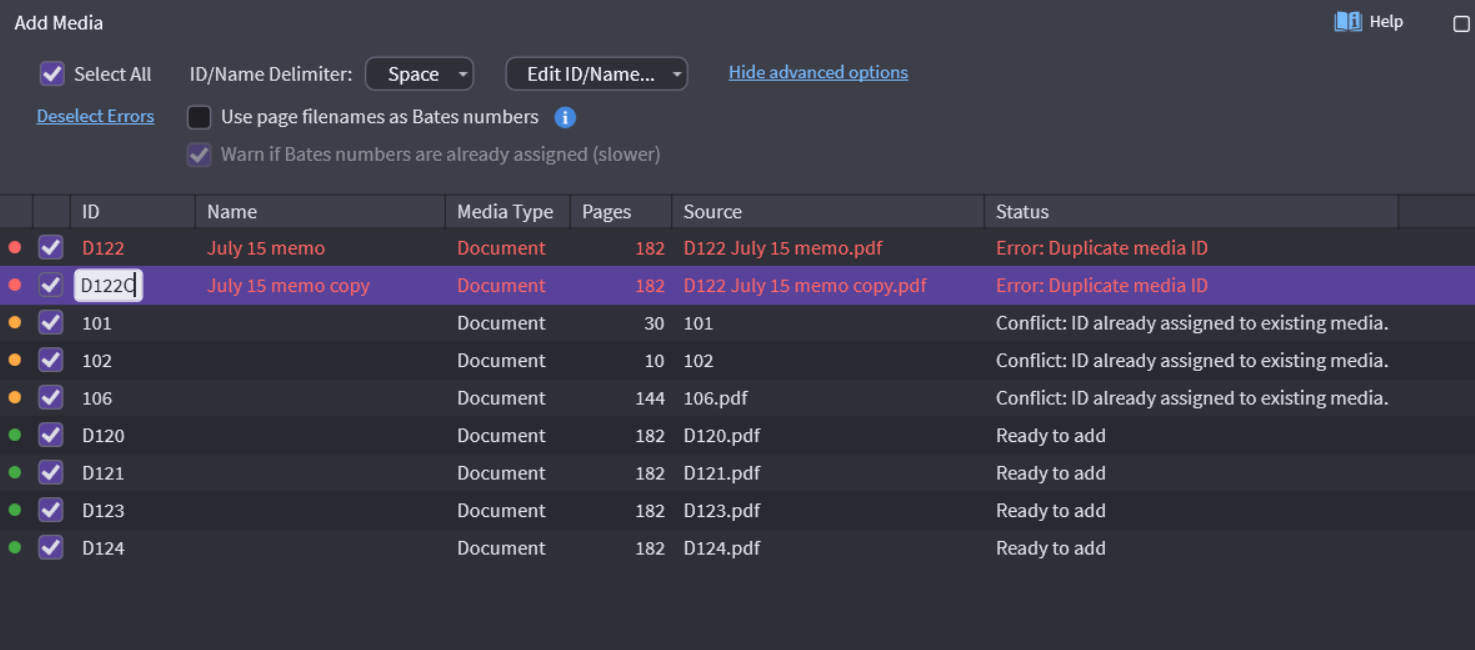Open the ID/Name Delimiter Space dropdown
Image resolution: width=1475 pixels, height=650 pixels.
[x=419, y=74]
